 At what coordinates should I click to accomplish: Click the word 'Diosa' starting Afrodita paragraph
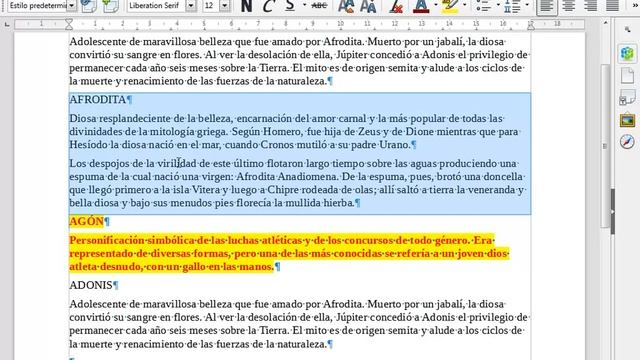coord(83,118)
